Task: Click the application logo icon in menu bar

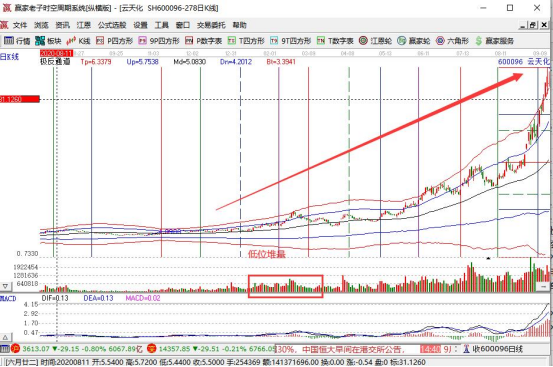Action: point(4,25)
